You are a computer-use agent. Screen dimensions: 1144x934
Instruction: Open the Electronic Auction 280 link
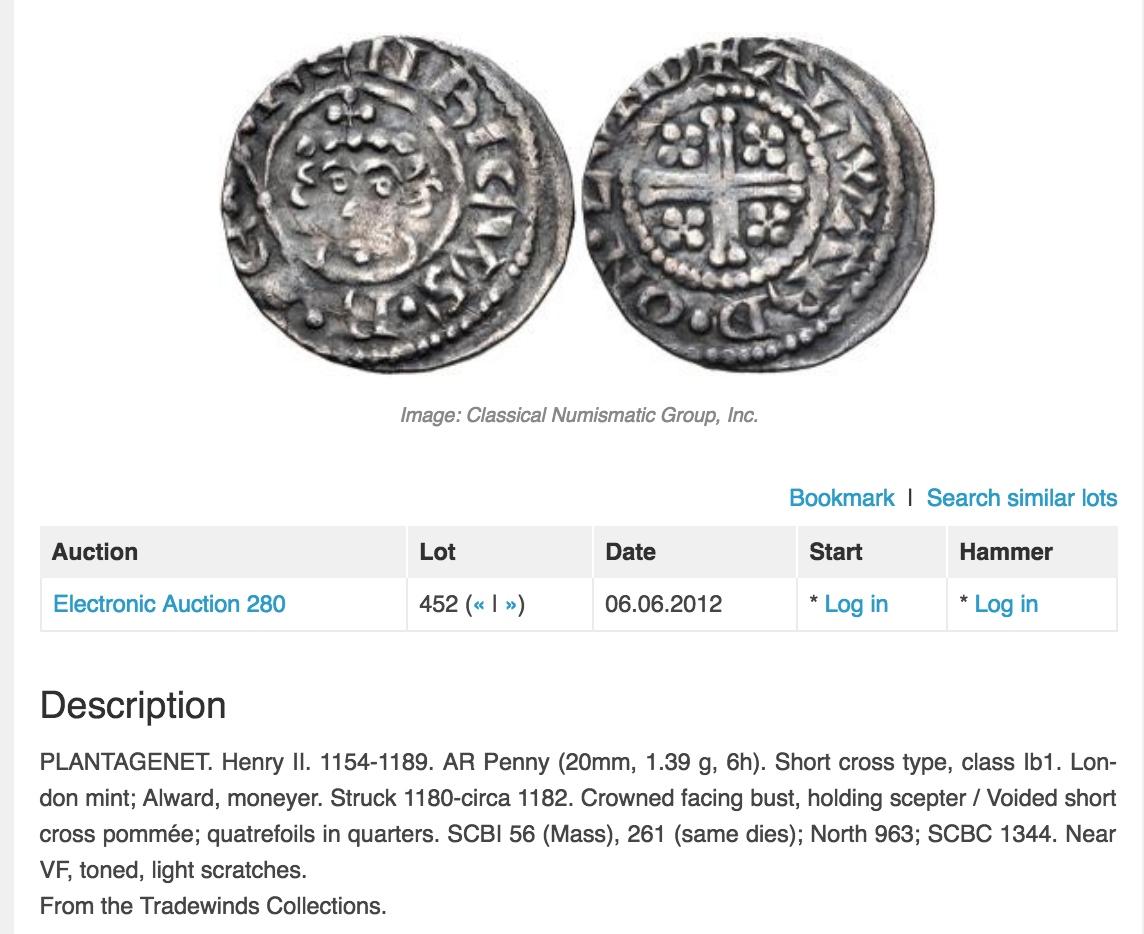(x=169, y=604)
